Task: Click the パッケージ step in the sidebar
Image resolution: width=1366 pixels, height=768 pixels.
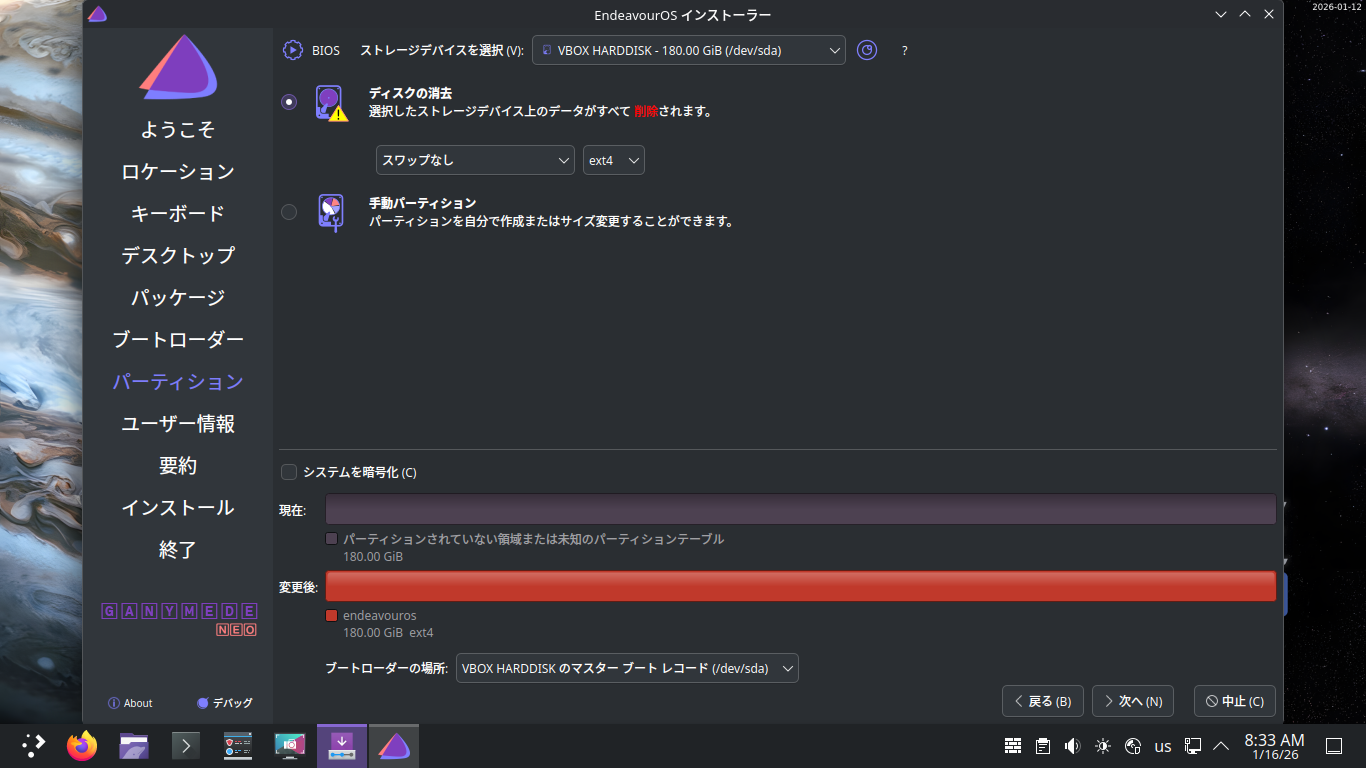Action: (178, 298)
